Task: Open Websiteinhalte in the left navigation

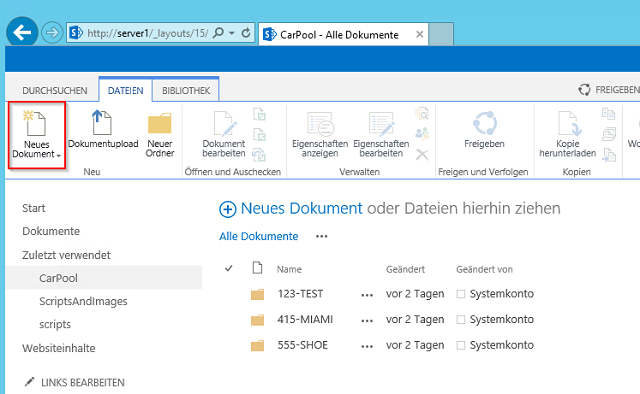Action: 58,348
